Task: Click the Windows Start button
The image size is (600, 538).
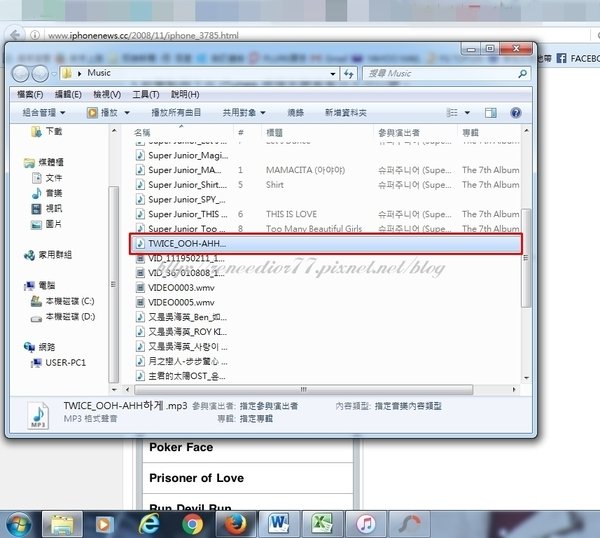Action: 18,525
